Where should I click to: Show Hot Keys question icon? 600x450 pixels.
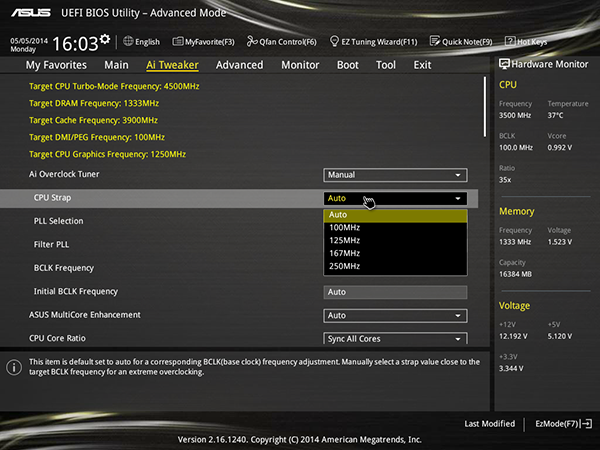[x=510, y=41]
